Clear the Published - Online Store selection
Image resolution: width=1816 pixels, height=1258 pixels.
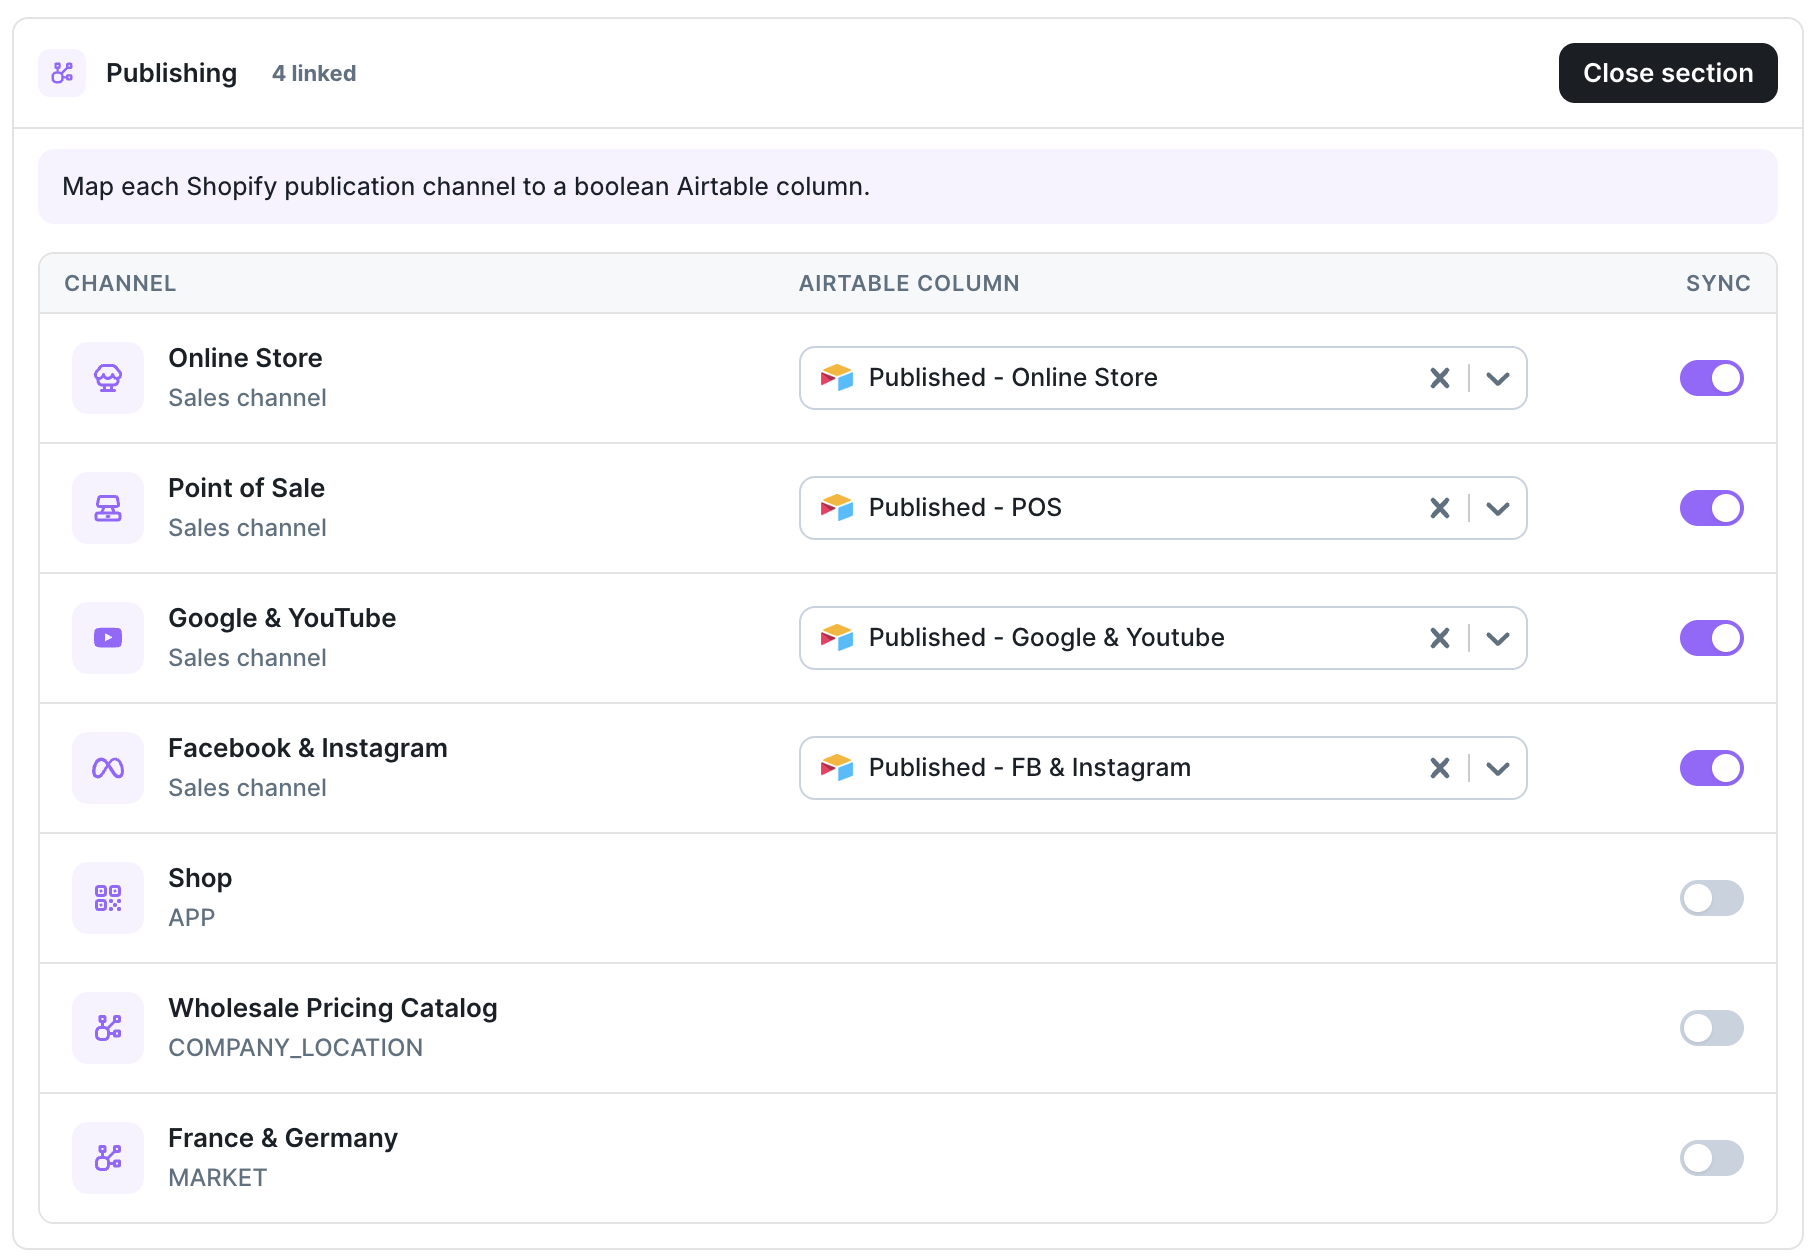pyautogui.click(x=1440, y=378)
